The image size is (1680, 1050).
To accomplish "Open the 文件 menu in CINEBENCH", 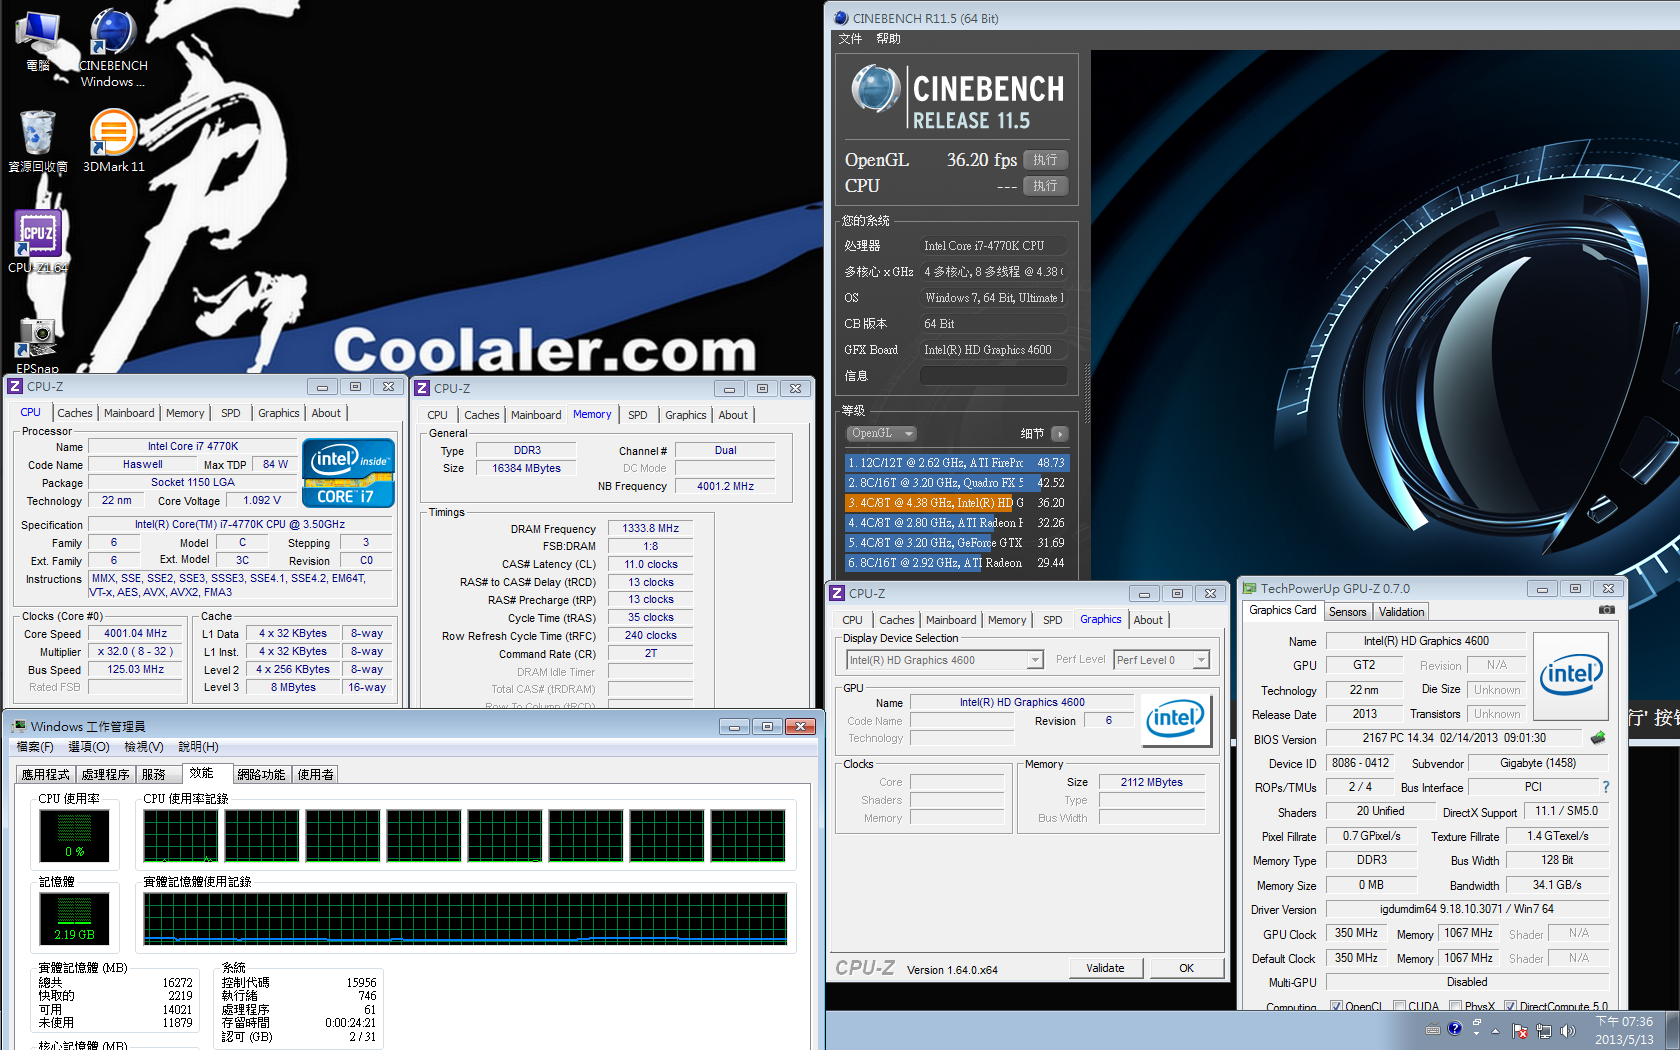I will (850, 39).
